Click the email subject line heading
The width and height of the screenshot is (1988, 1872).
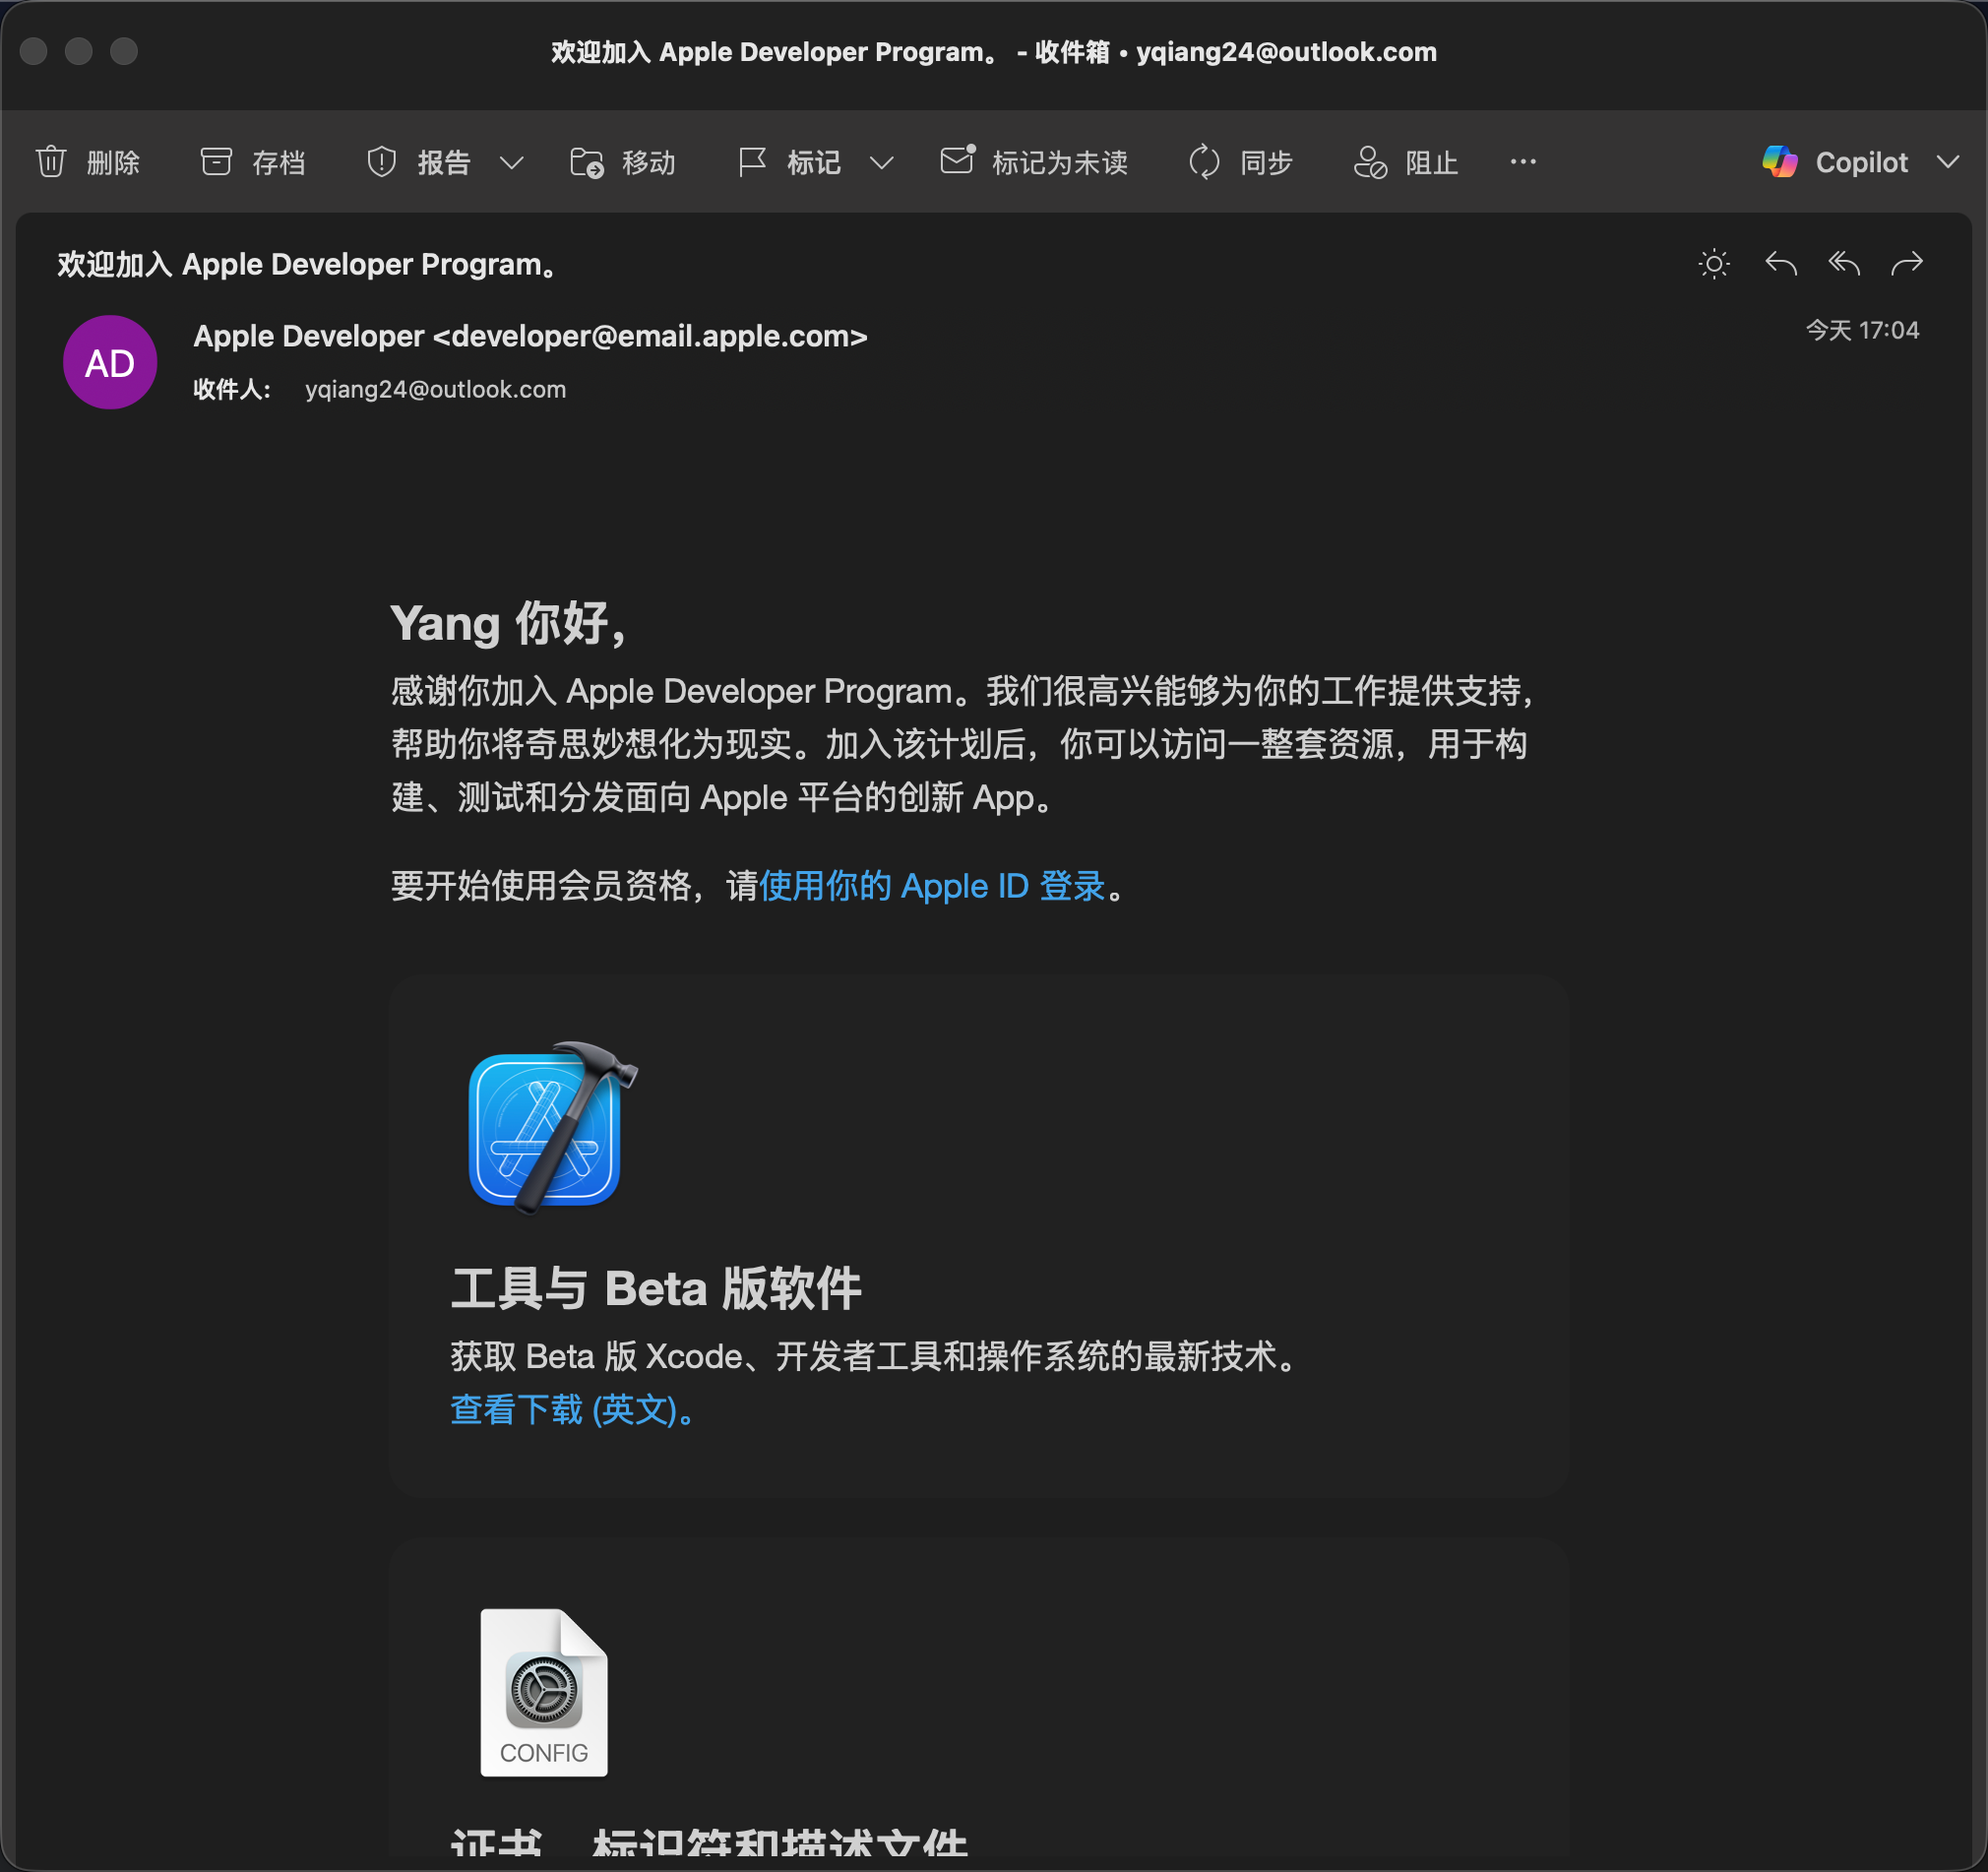[x=307, y=265]
